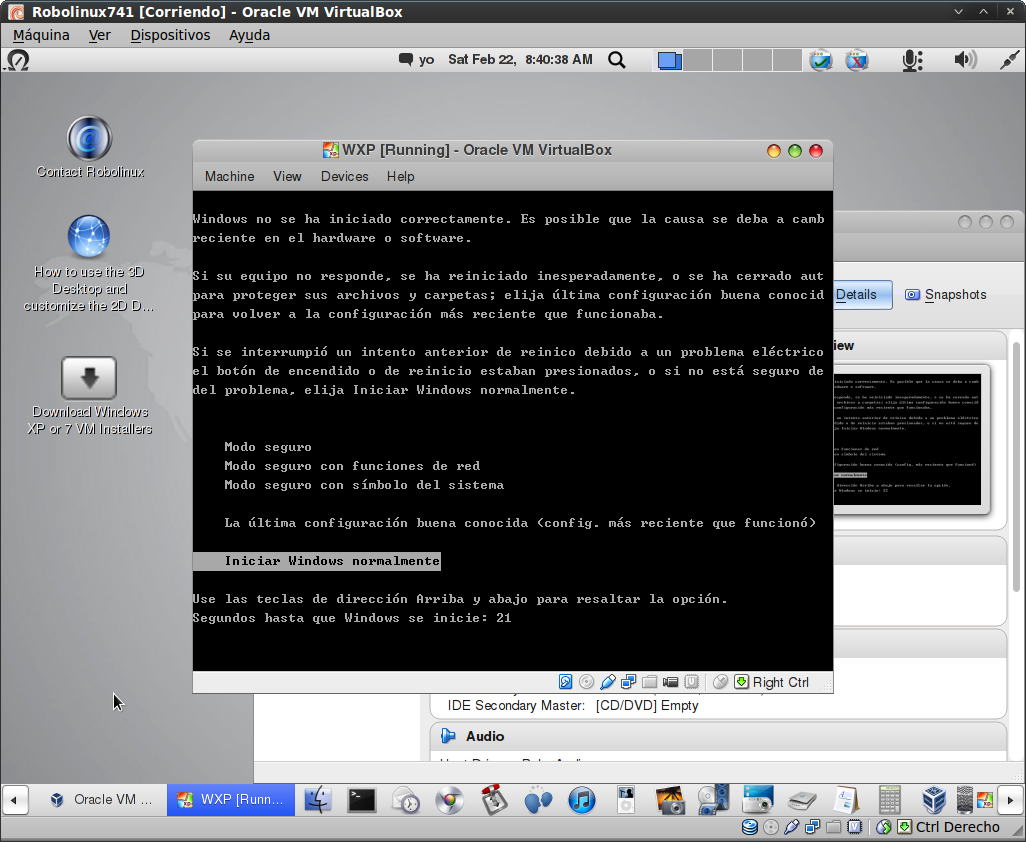Click the USB devices icon in WXP status bar
The width and height of the screenshot is (1026, 842).
(608, 682)
